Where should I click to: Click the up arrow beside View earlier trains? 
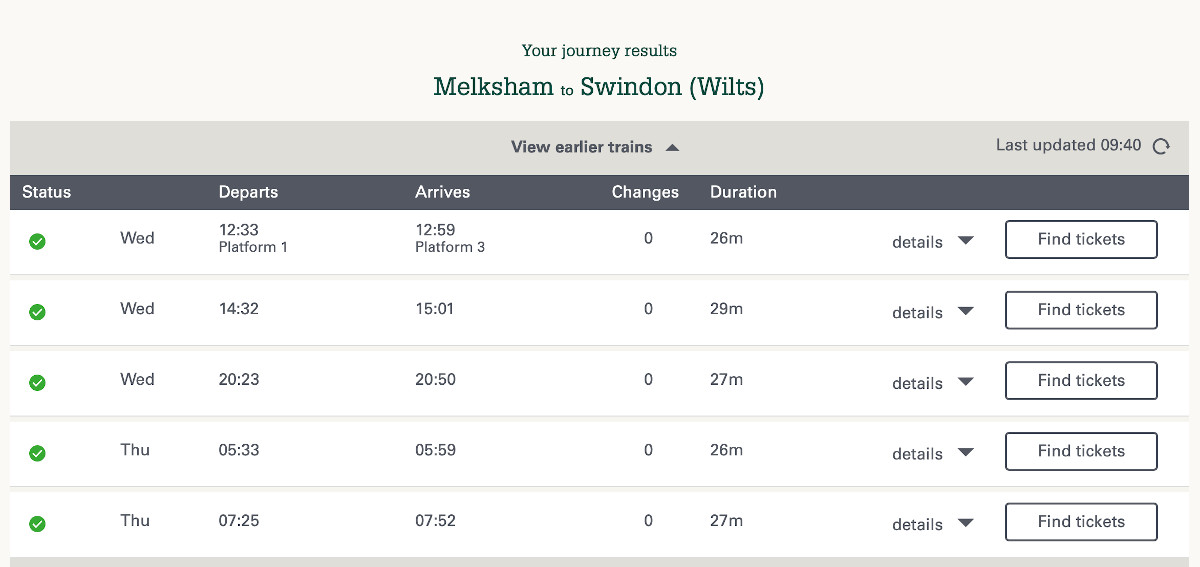pyautogui.click(x=673, y=148)
